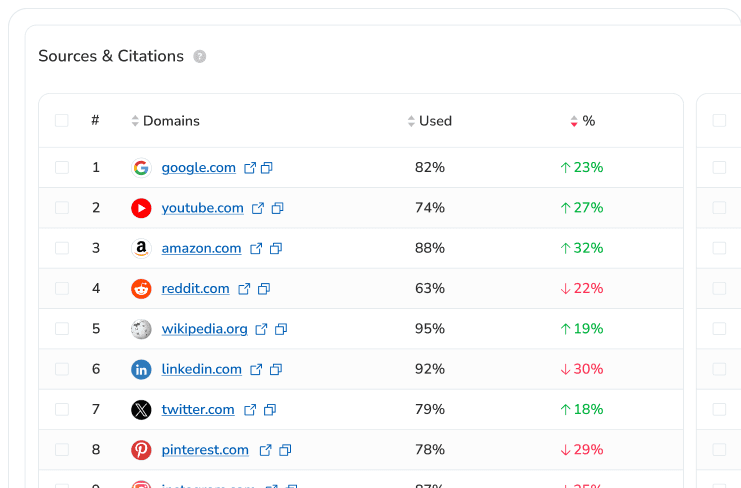Screen dimensions: 741x488
Task: Open the linkedin.com link
Action: tap(202, 369)
